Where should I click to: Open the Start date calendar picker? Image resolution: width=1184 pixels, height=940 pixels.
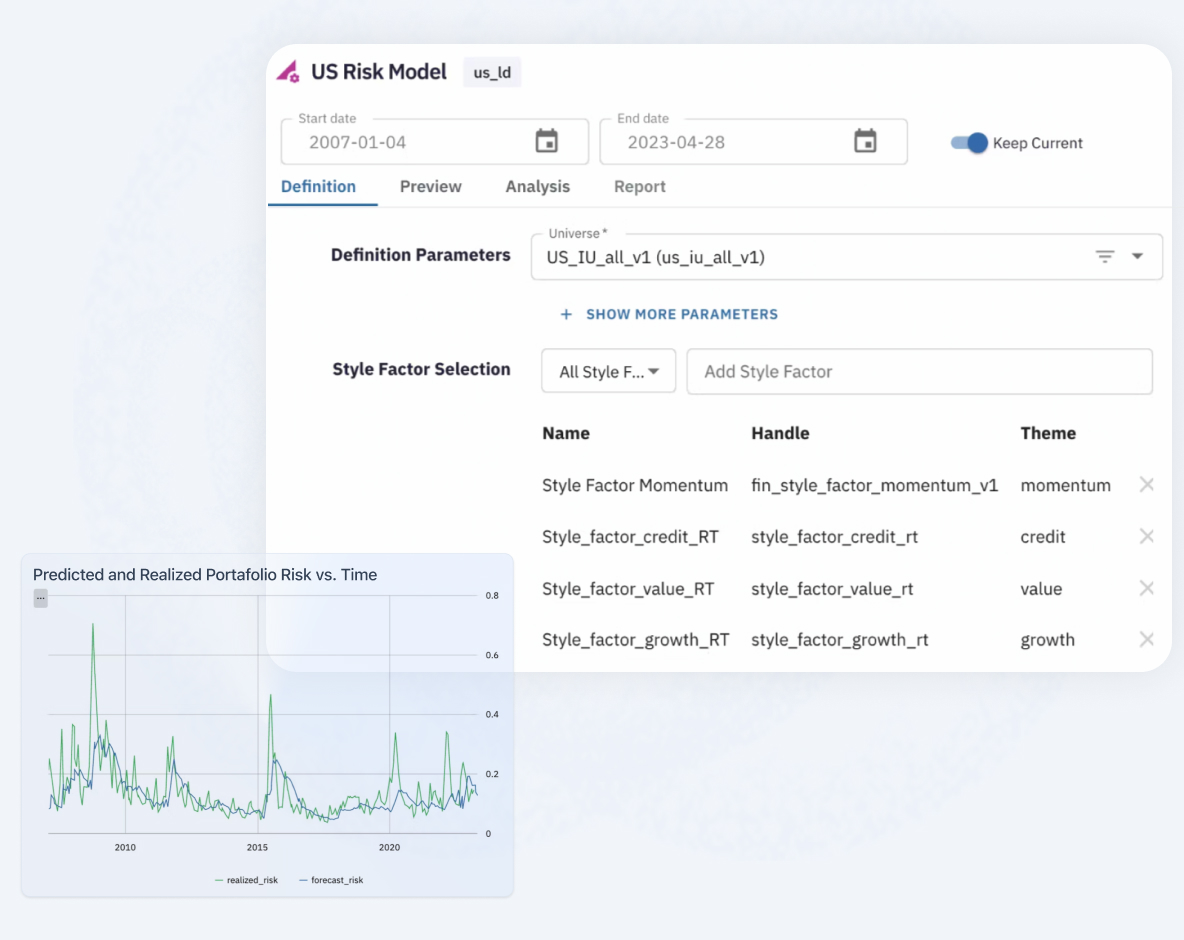click(547, 141)
